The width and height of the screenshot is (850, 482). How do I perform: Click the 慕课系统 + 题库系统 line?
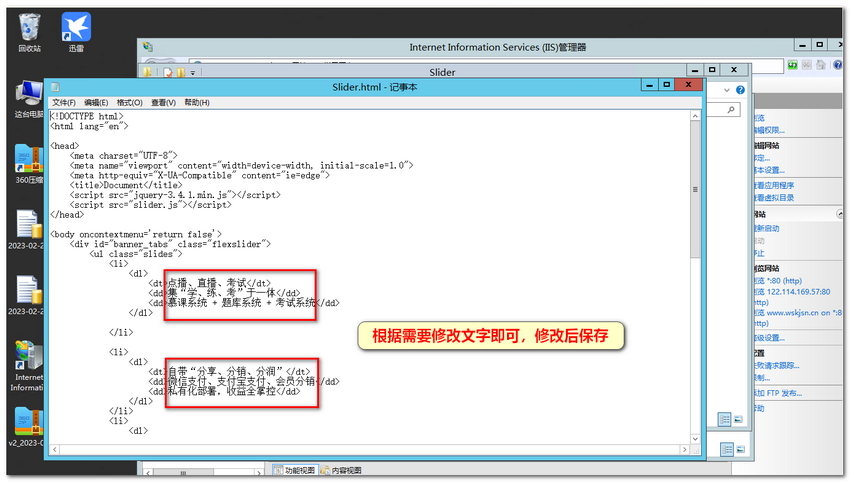pos(244,303)
